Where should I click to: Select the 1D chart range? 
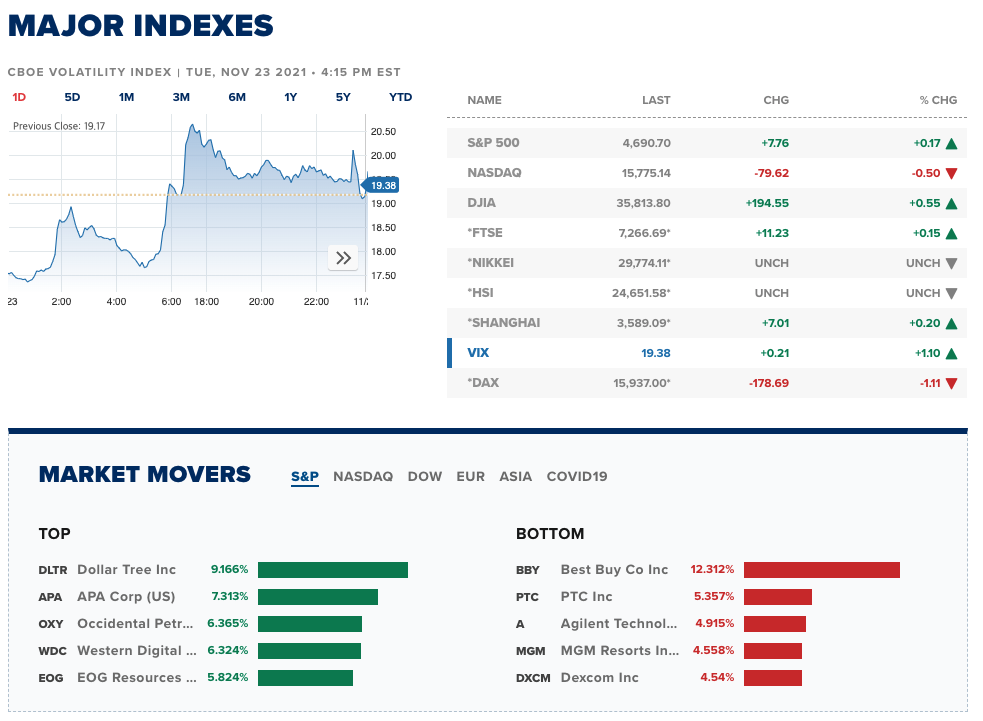[19, 97]
